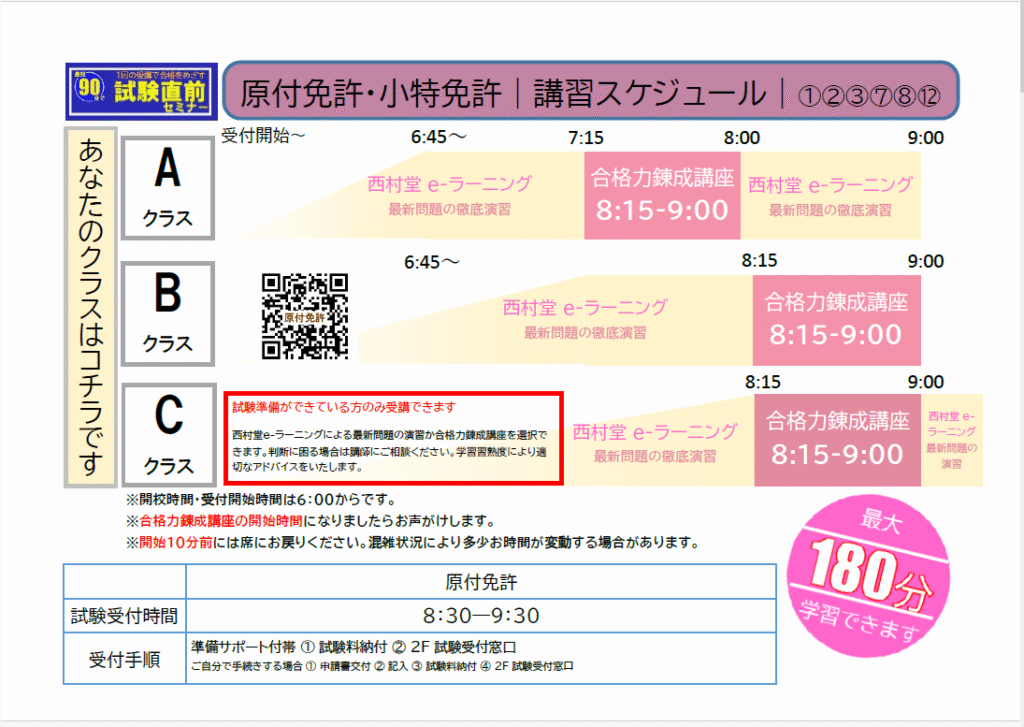Click the 準備サポート付帯 procedure line
Viewport: 1024px width, 727px height.
(353, 647)
